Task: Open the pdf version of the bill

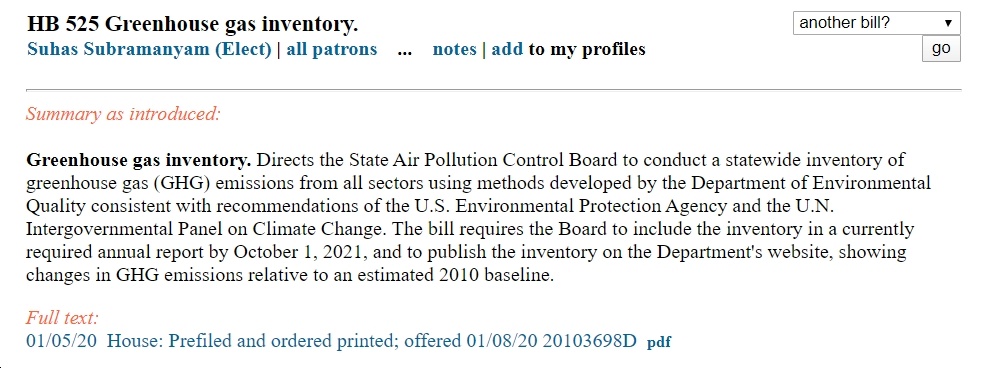Action: click(x=659, y=342)
